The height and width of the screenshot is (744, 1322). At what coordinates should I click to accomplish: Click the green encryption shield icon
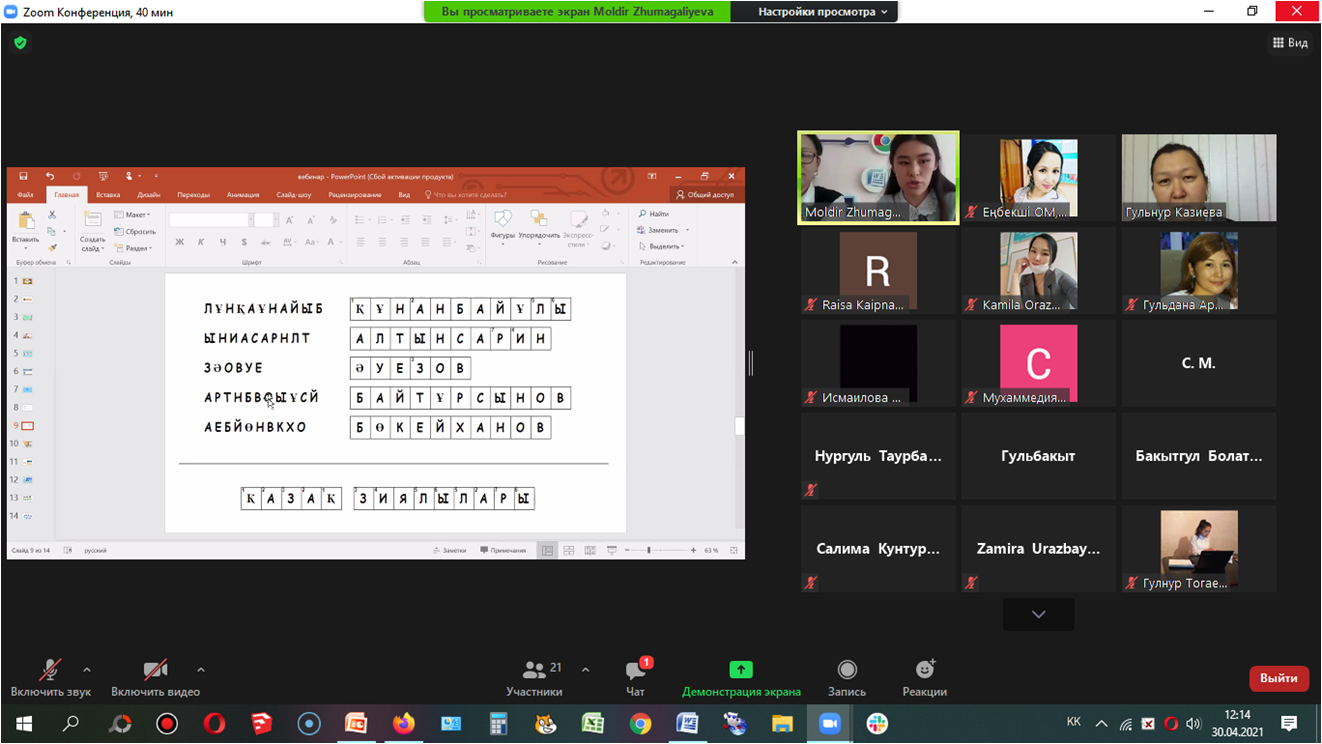[x=20, y=43]
